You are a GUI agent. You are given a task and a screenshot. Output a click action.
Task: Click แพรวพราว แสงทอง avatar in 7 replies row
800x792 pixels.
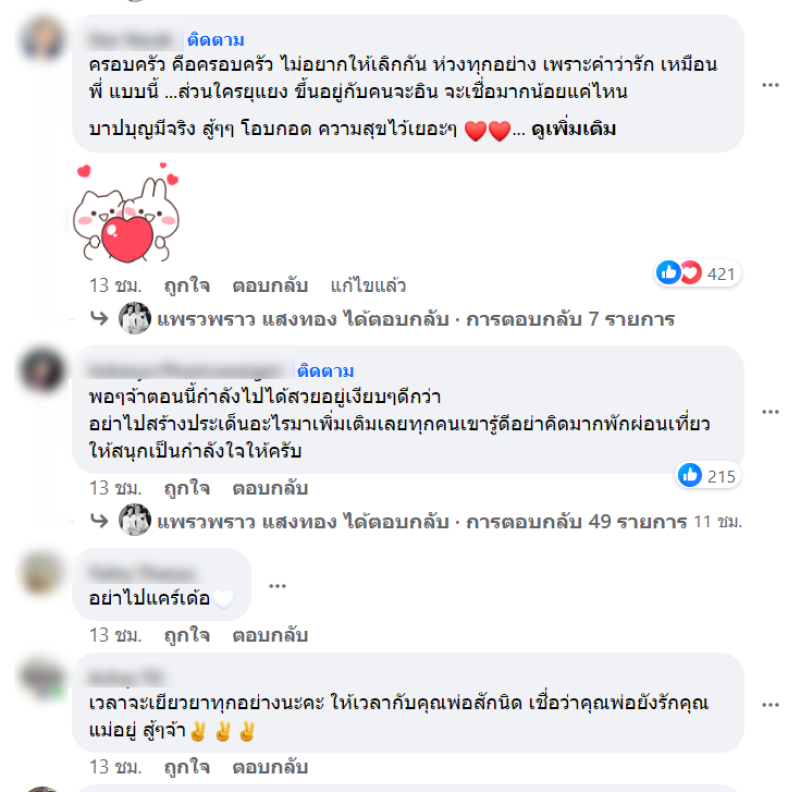pyautogui.click(x=135, y=318)
